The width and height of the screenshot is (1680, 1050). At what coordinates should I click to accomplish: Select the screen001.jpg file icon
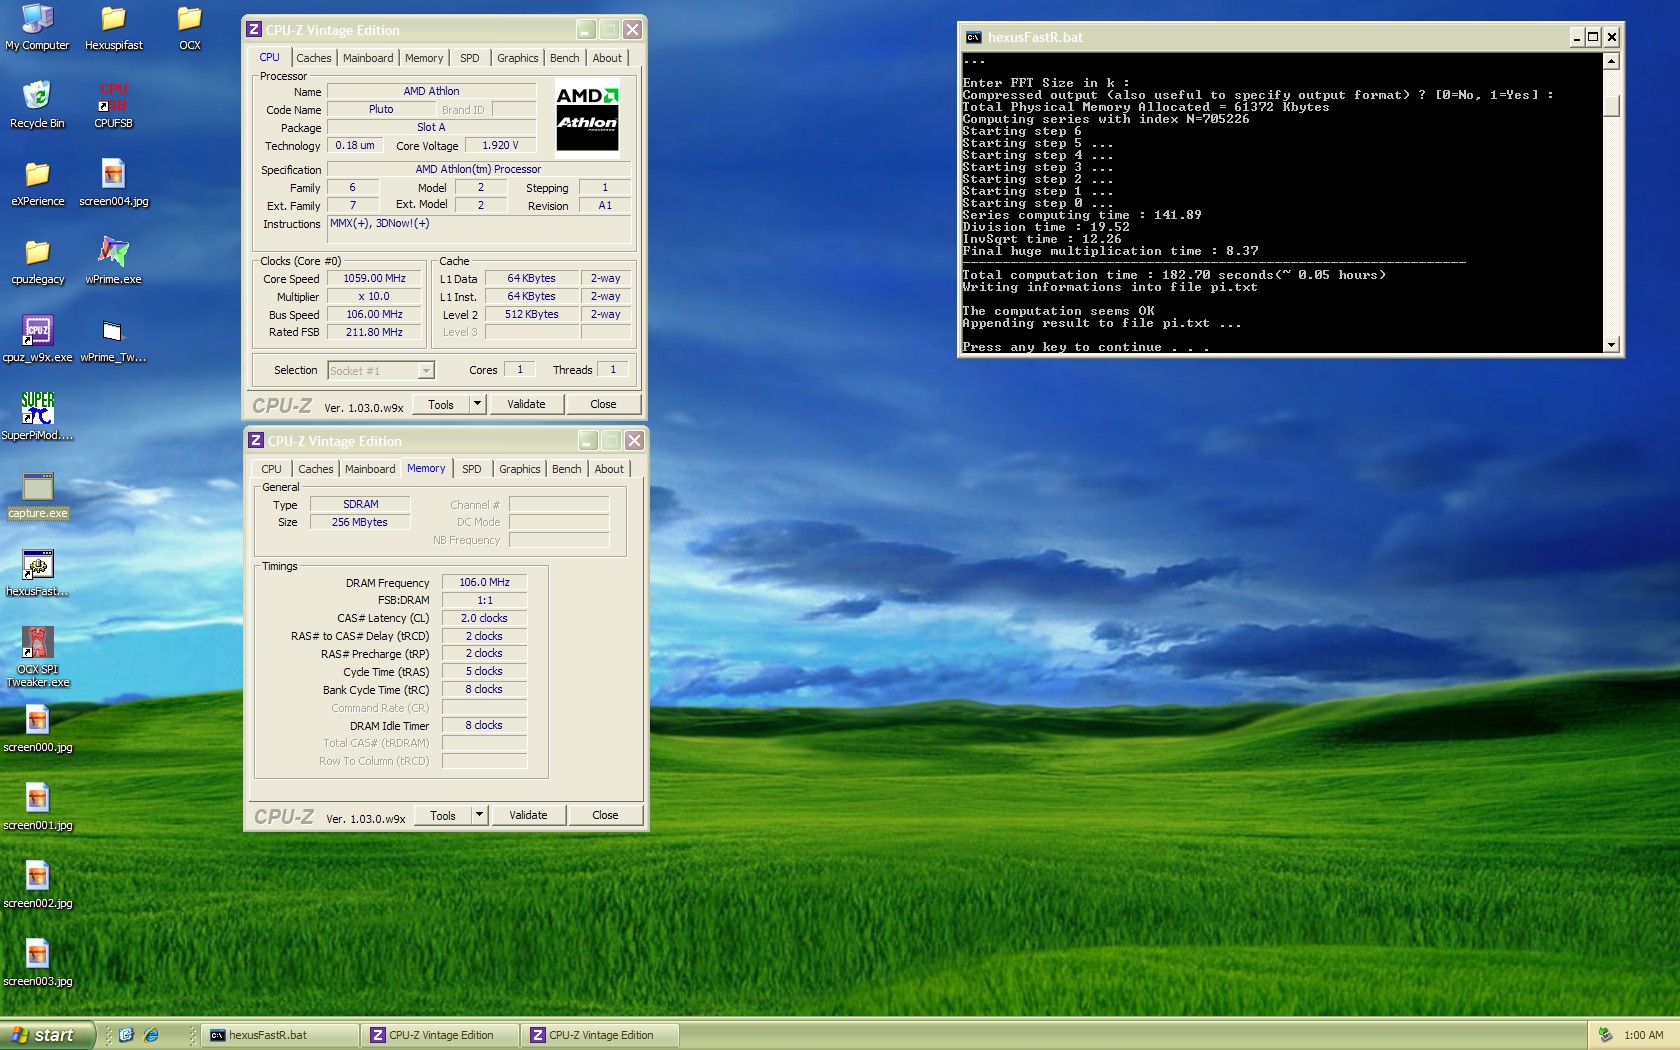pyautogui.click(x=37, y=808)
